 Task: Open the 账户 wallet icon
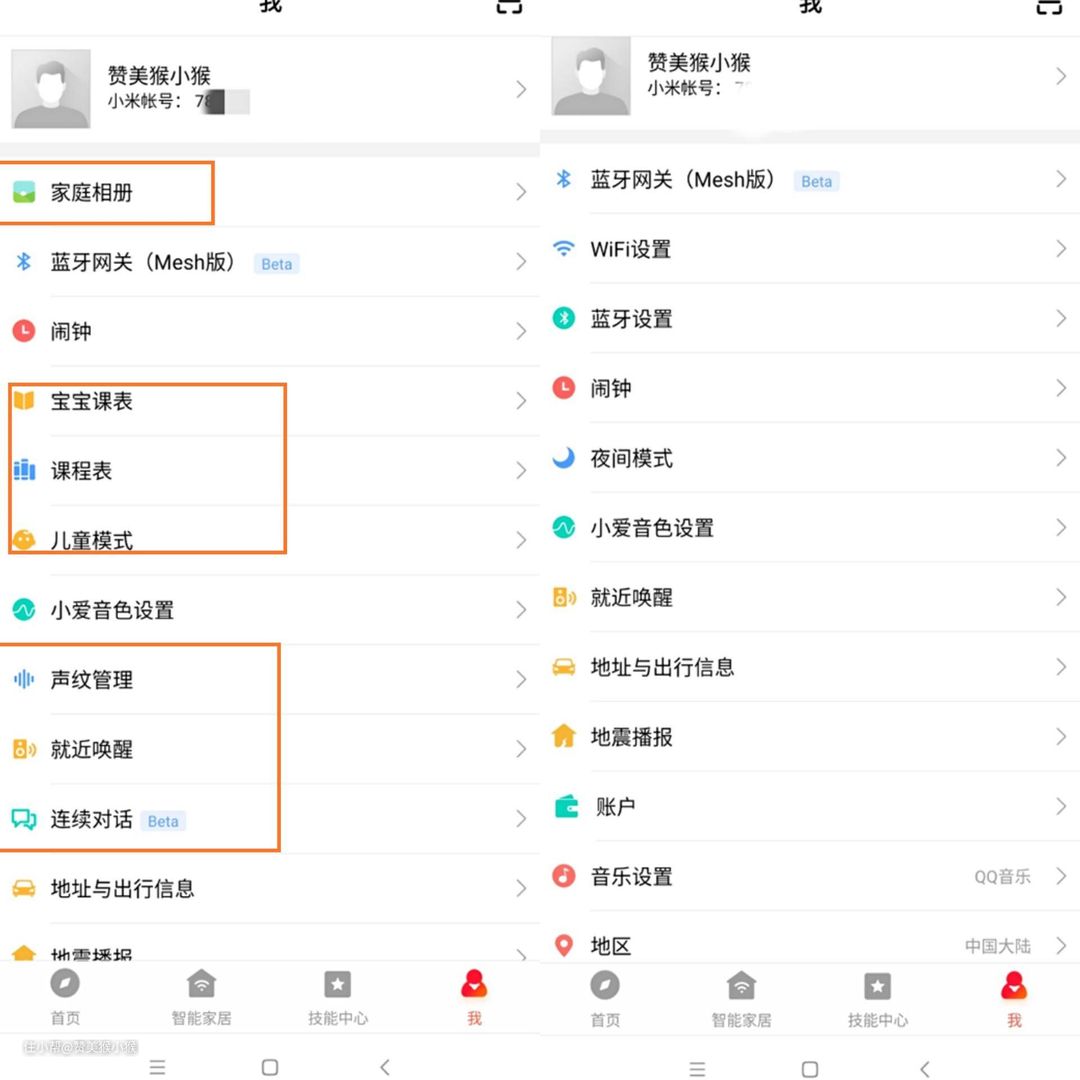(x=566, y=806)
